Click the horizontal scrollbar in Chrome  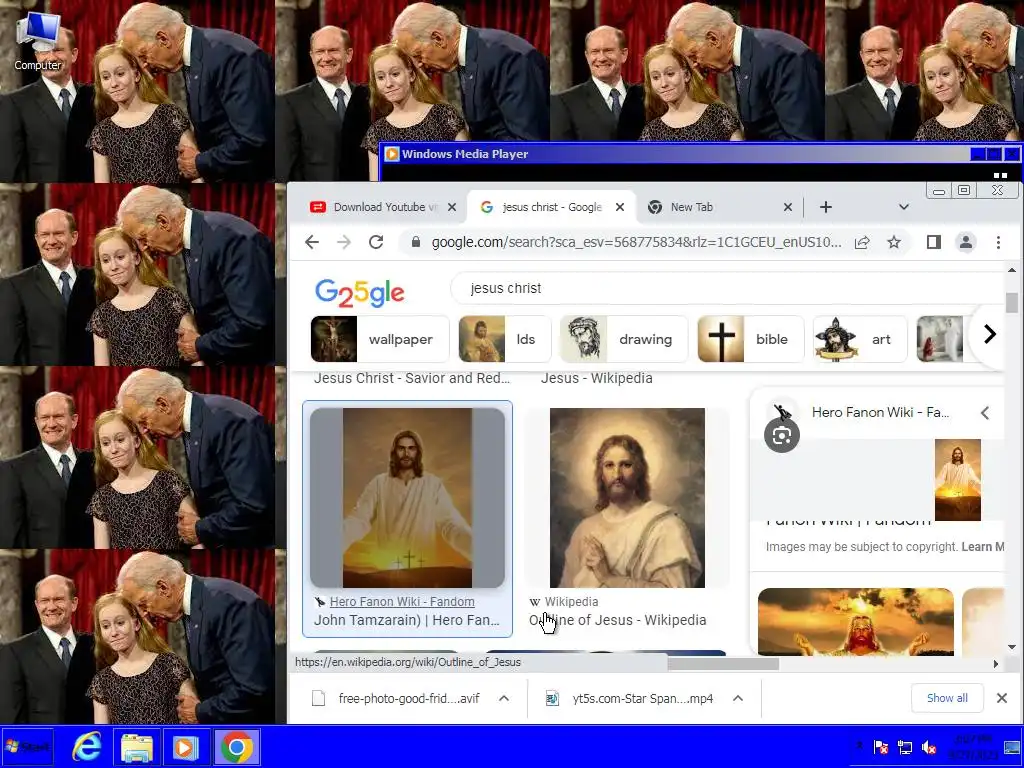(723, 664)
